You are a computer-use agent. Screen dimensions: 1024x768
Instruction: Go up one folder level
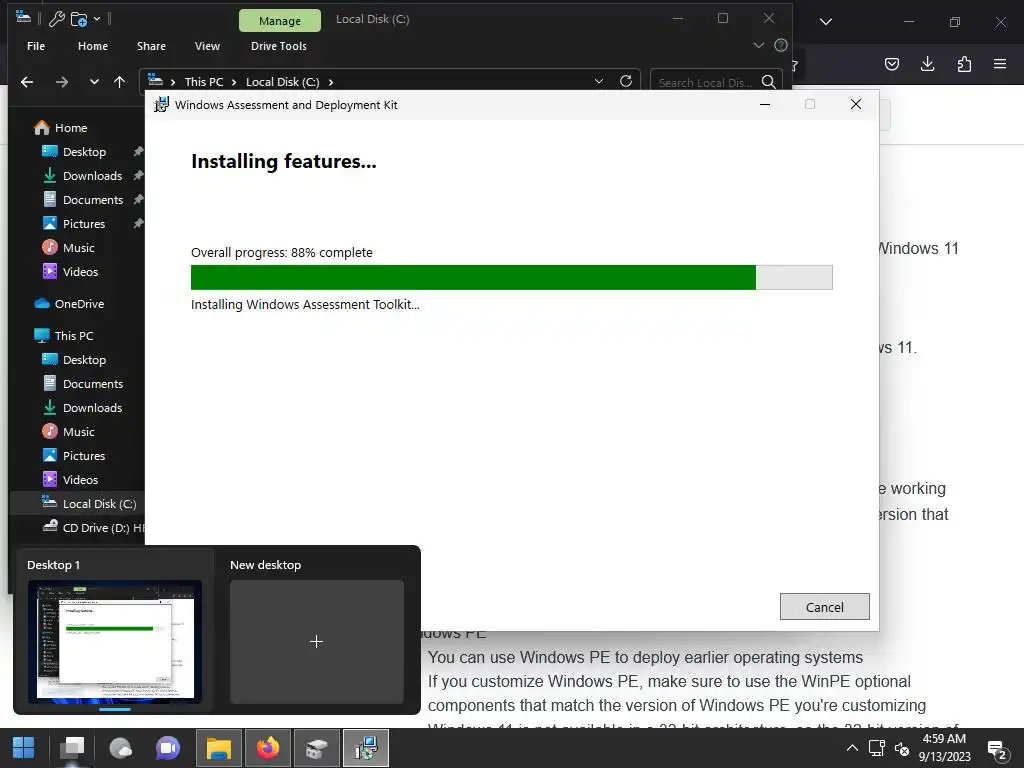pyautogui.click(x=120, y=82)
